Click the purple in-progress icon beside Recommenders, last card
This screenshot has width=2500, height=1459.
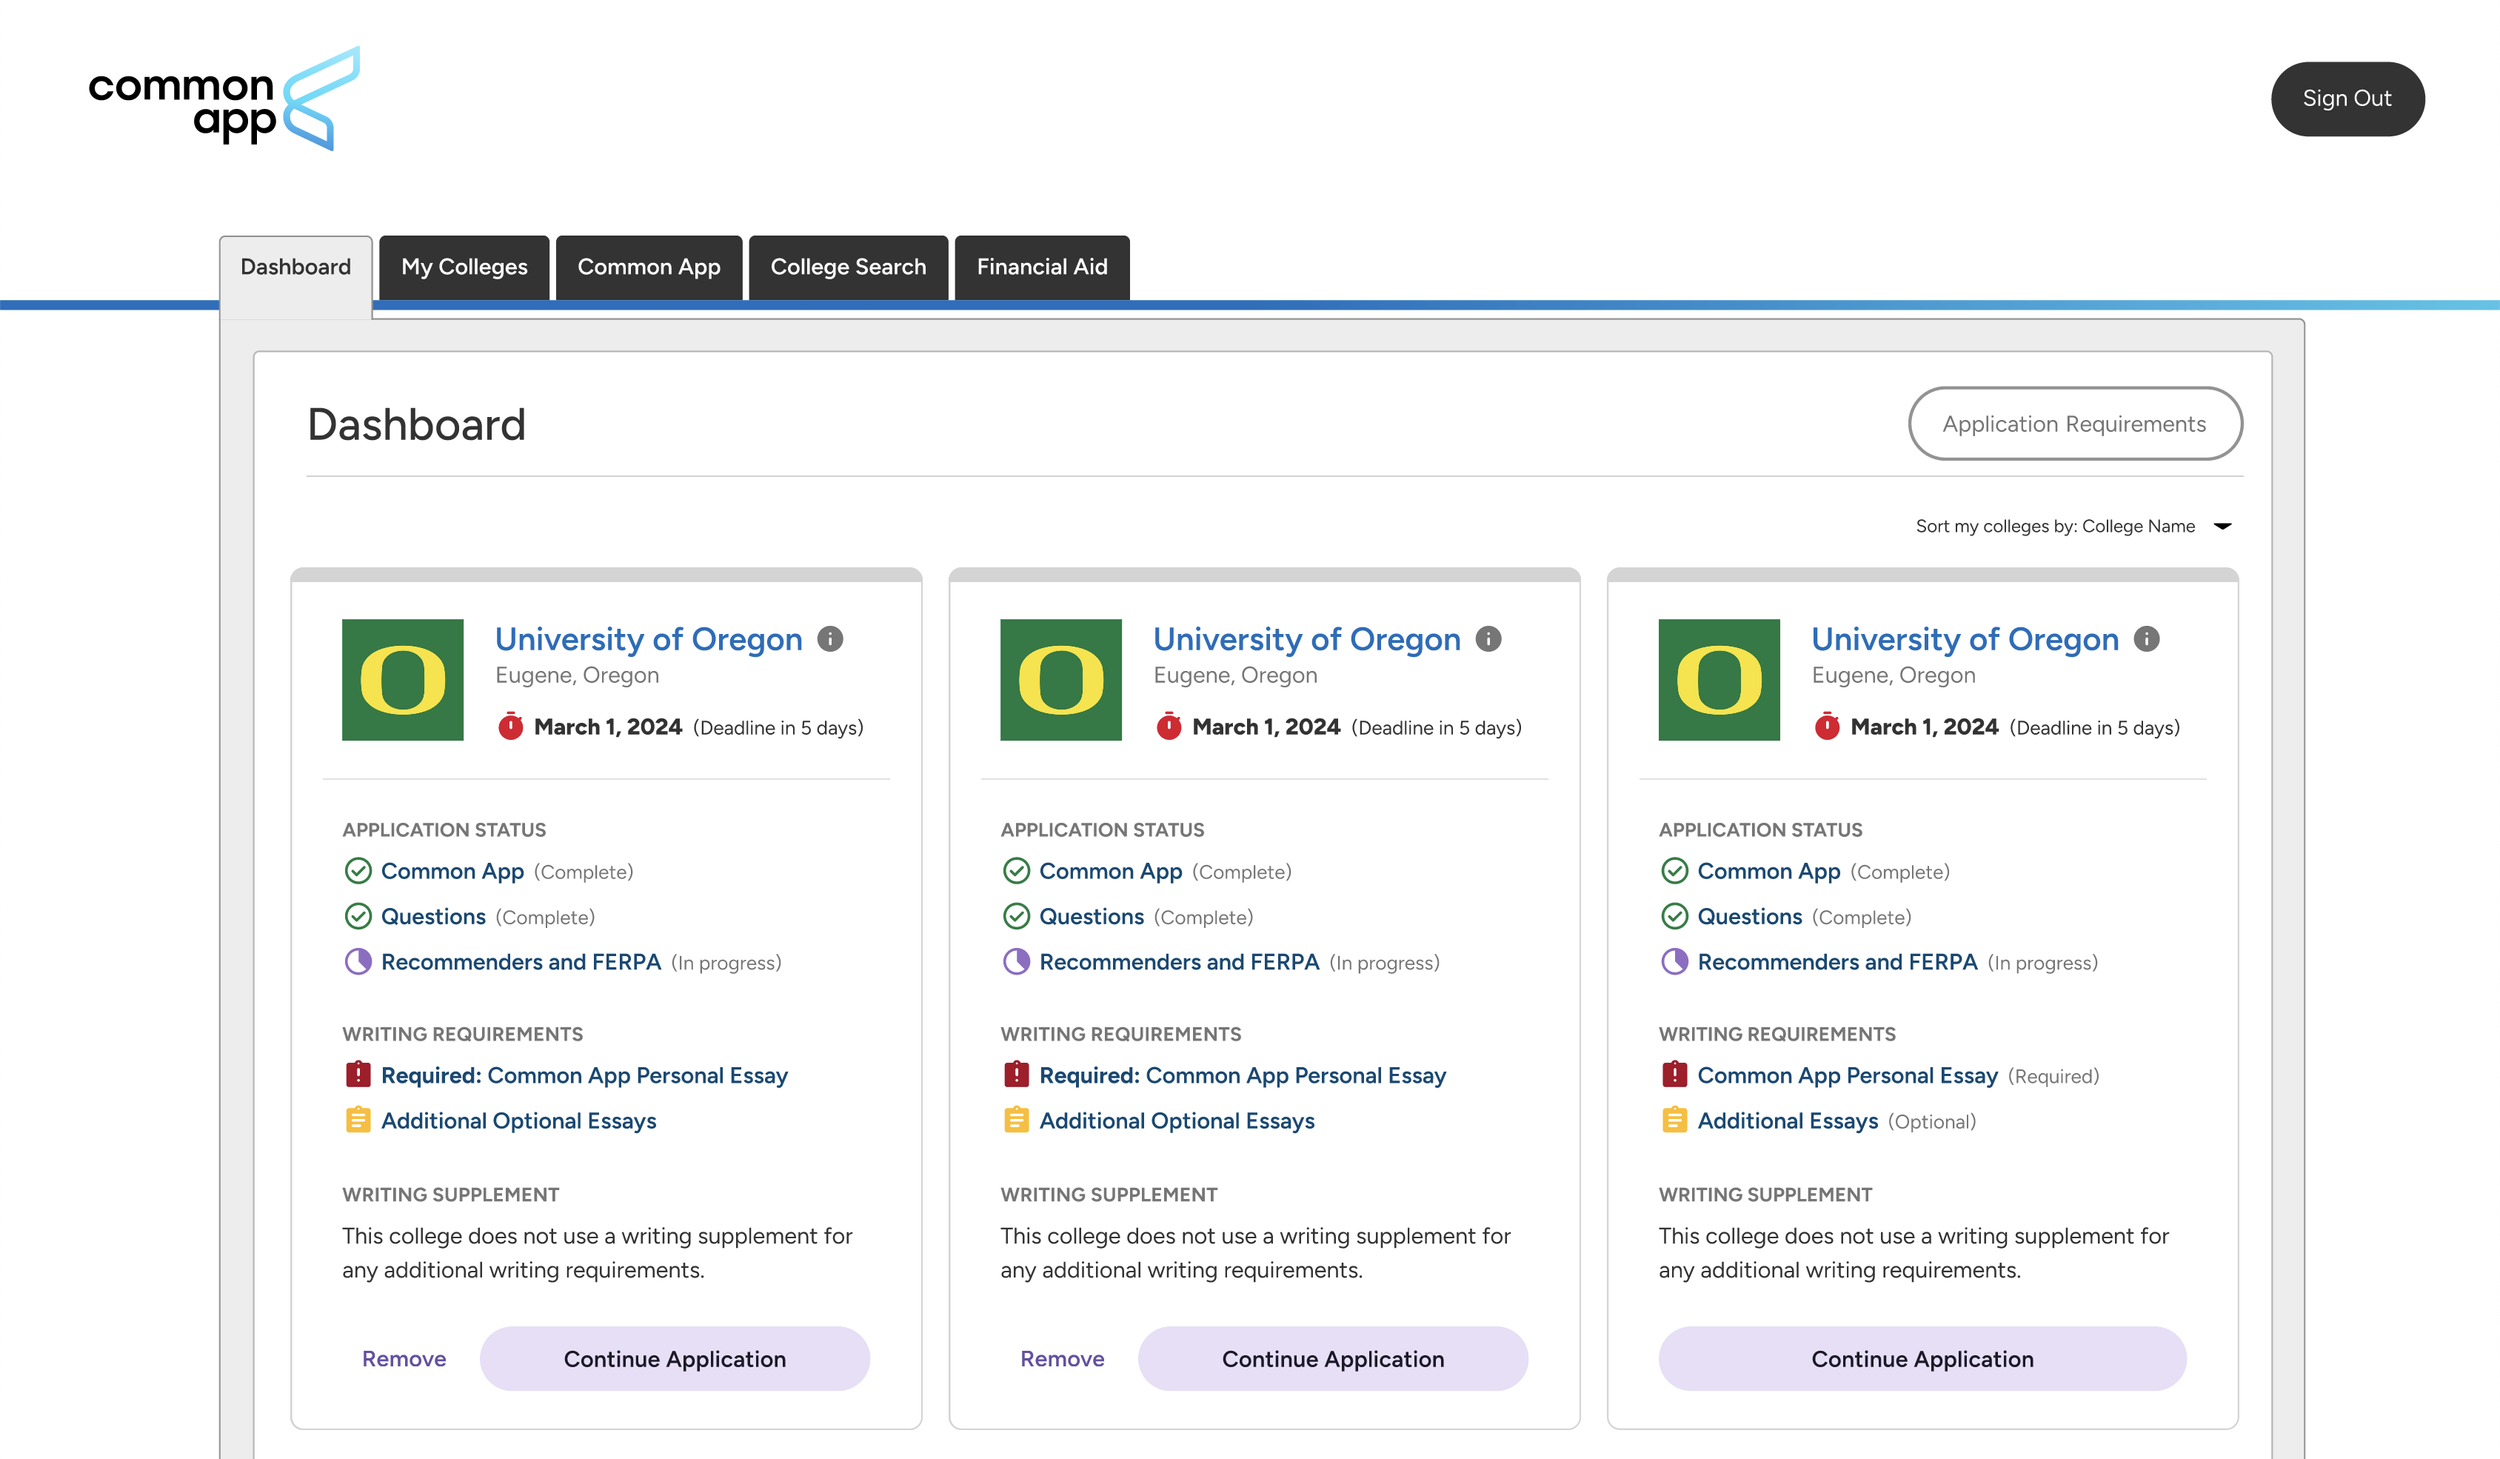[x=1674, y=962]
